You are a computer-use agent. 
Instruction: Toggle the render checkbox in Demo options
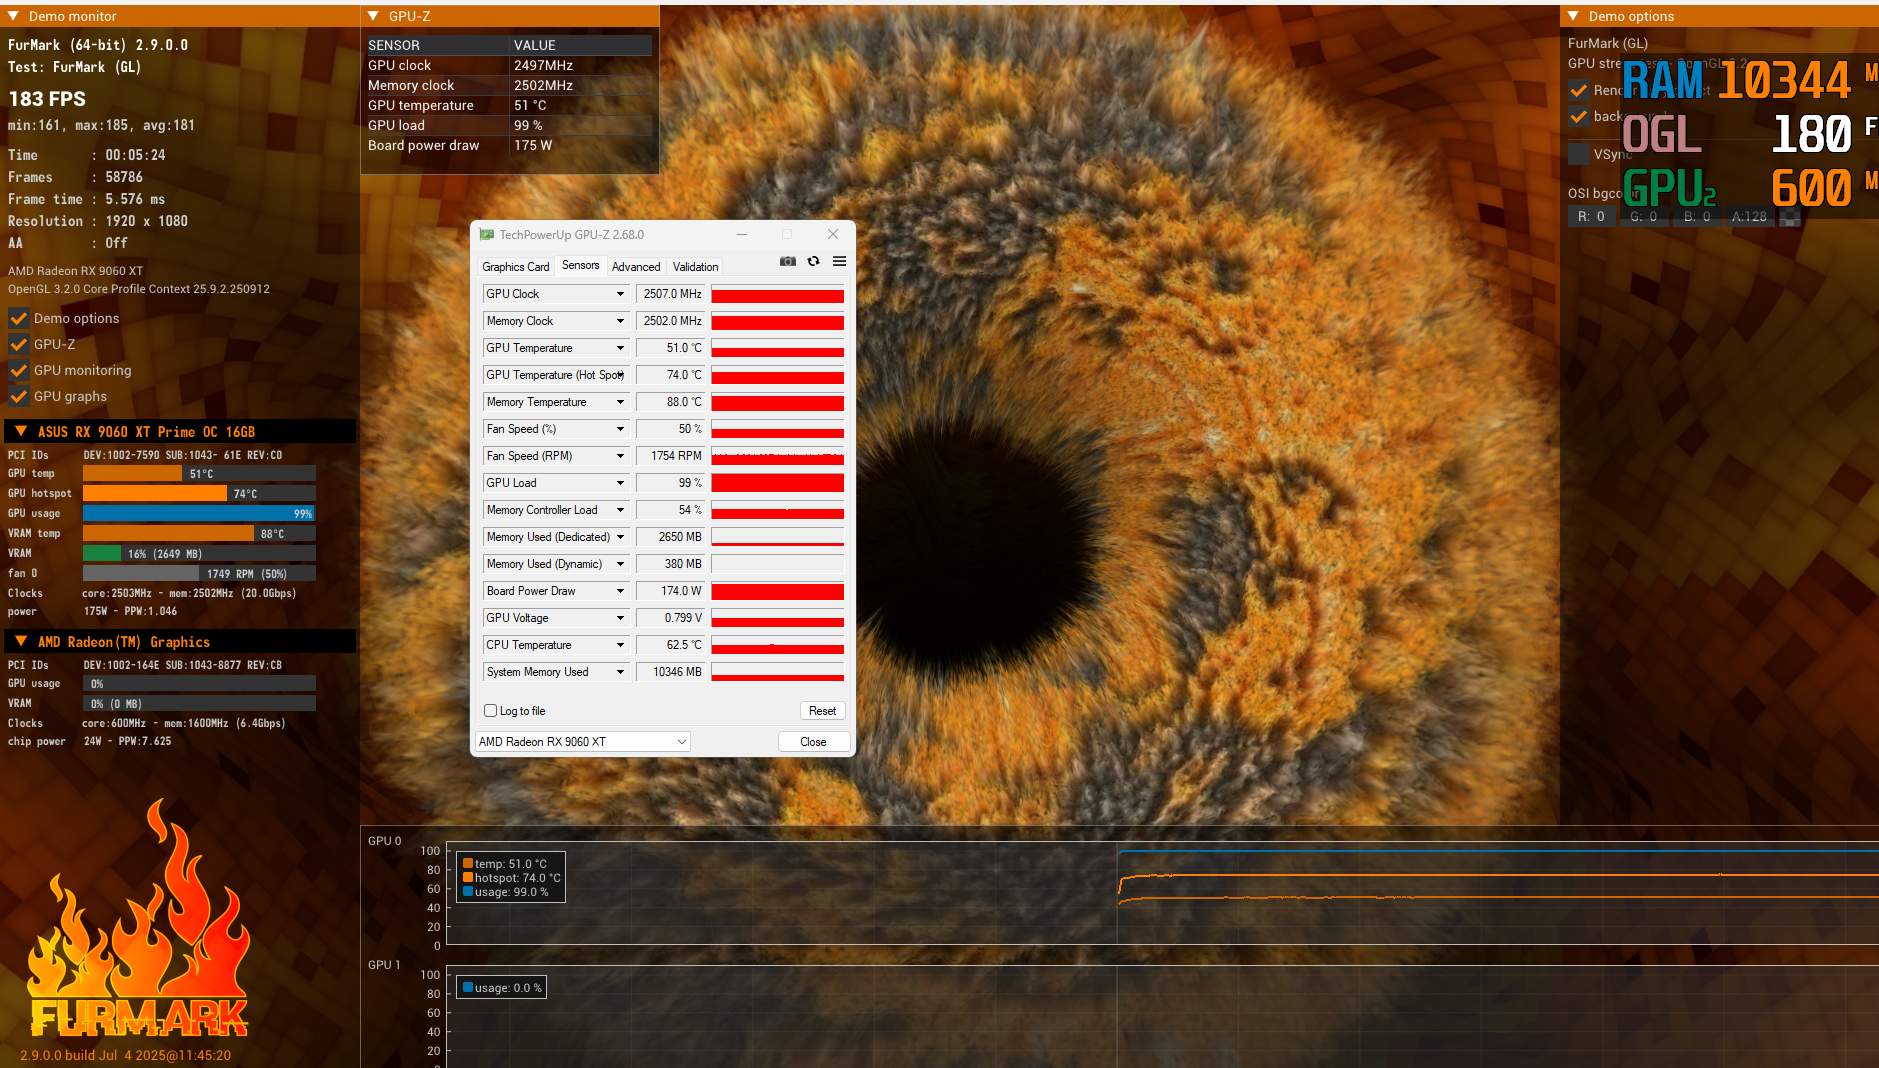click(x=1578, y=90)
